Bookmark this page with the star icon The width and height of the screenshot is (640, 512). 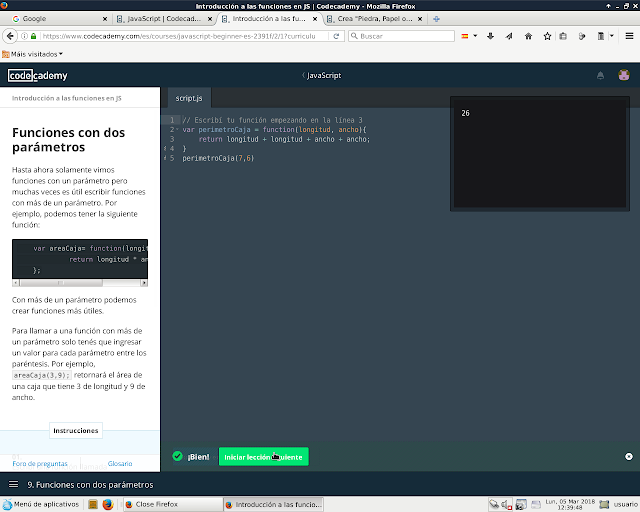coord(547,36)
